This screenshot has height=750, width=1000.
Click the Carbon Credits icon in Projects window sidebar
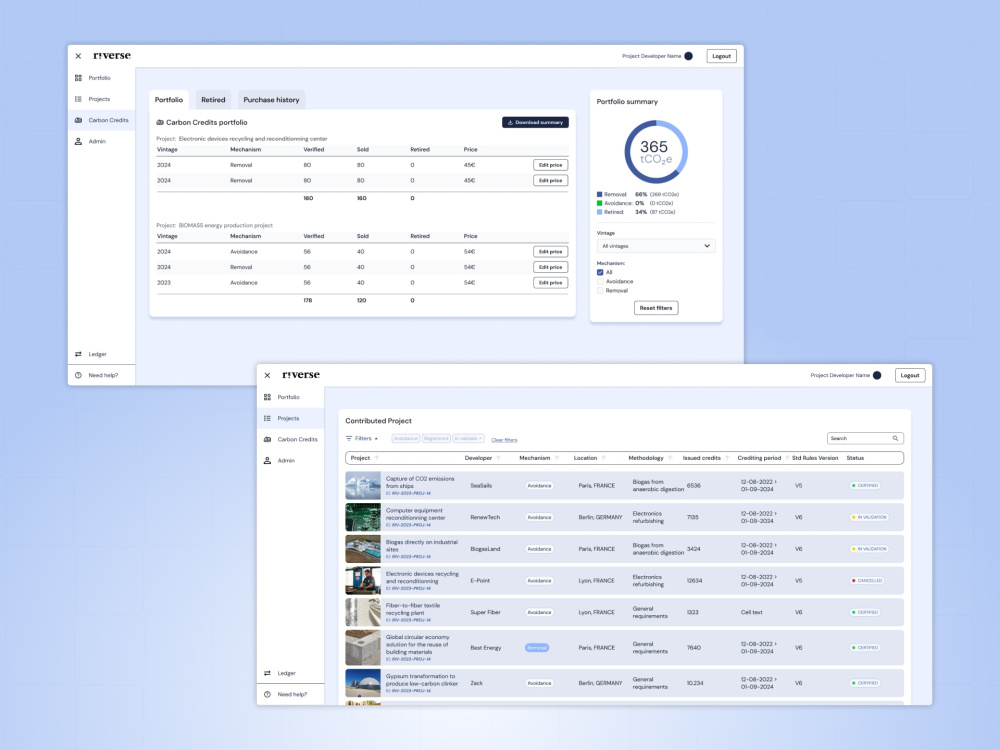tap(267, 439)
